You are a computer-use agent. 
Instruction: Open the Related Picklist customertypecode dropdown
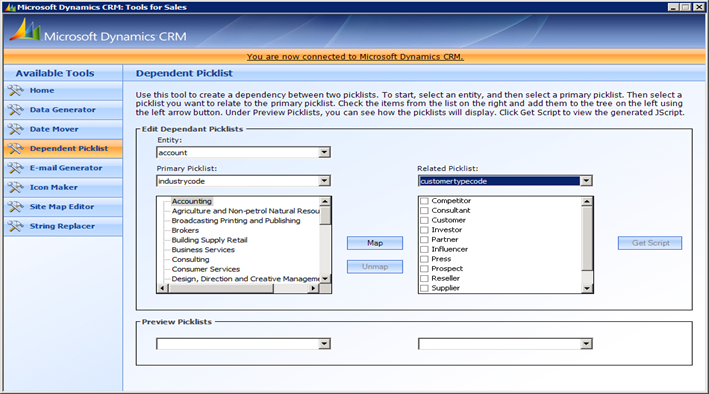click(505, 181)
